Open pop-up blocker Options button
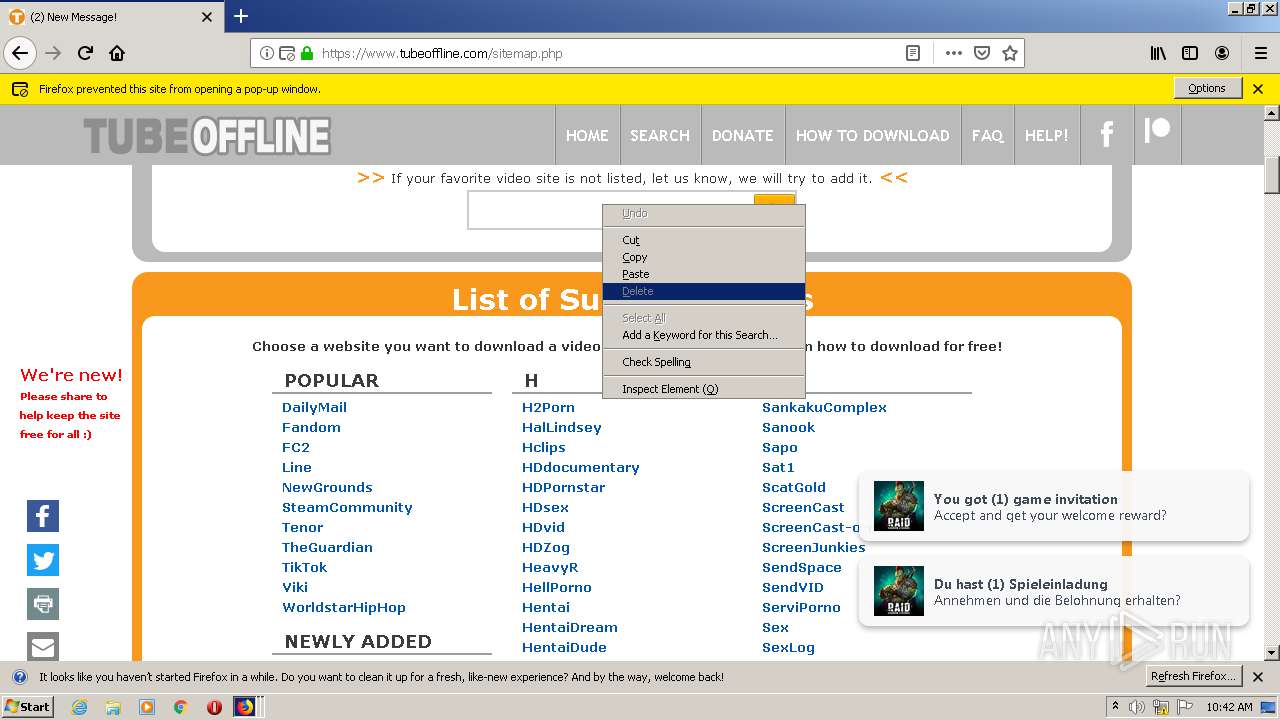 (x=1207, y=88)
